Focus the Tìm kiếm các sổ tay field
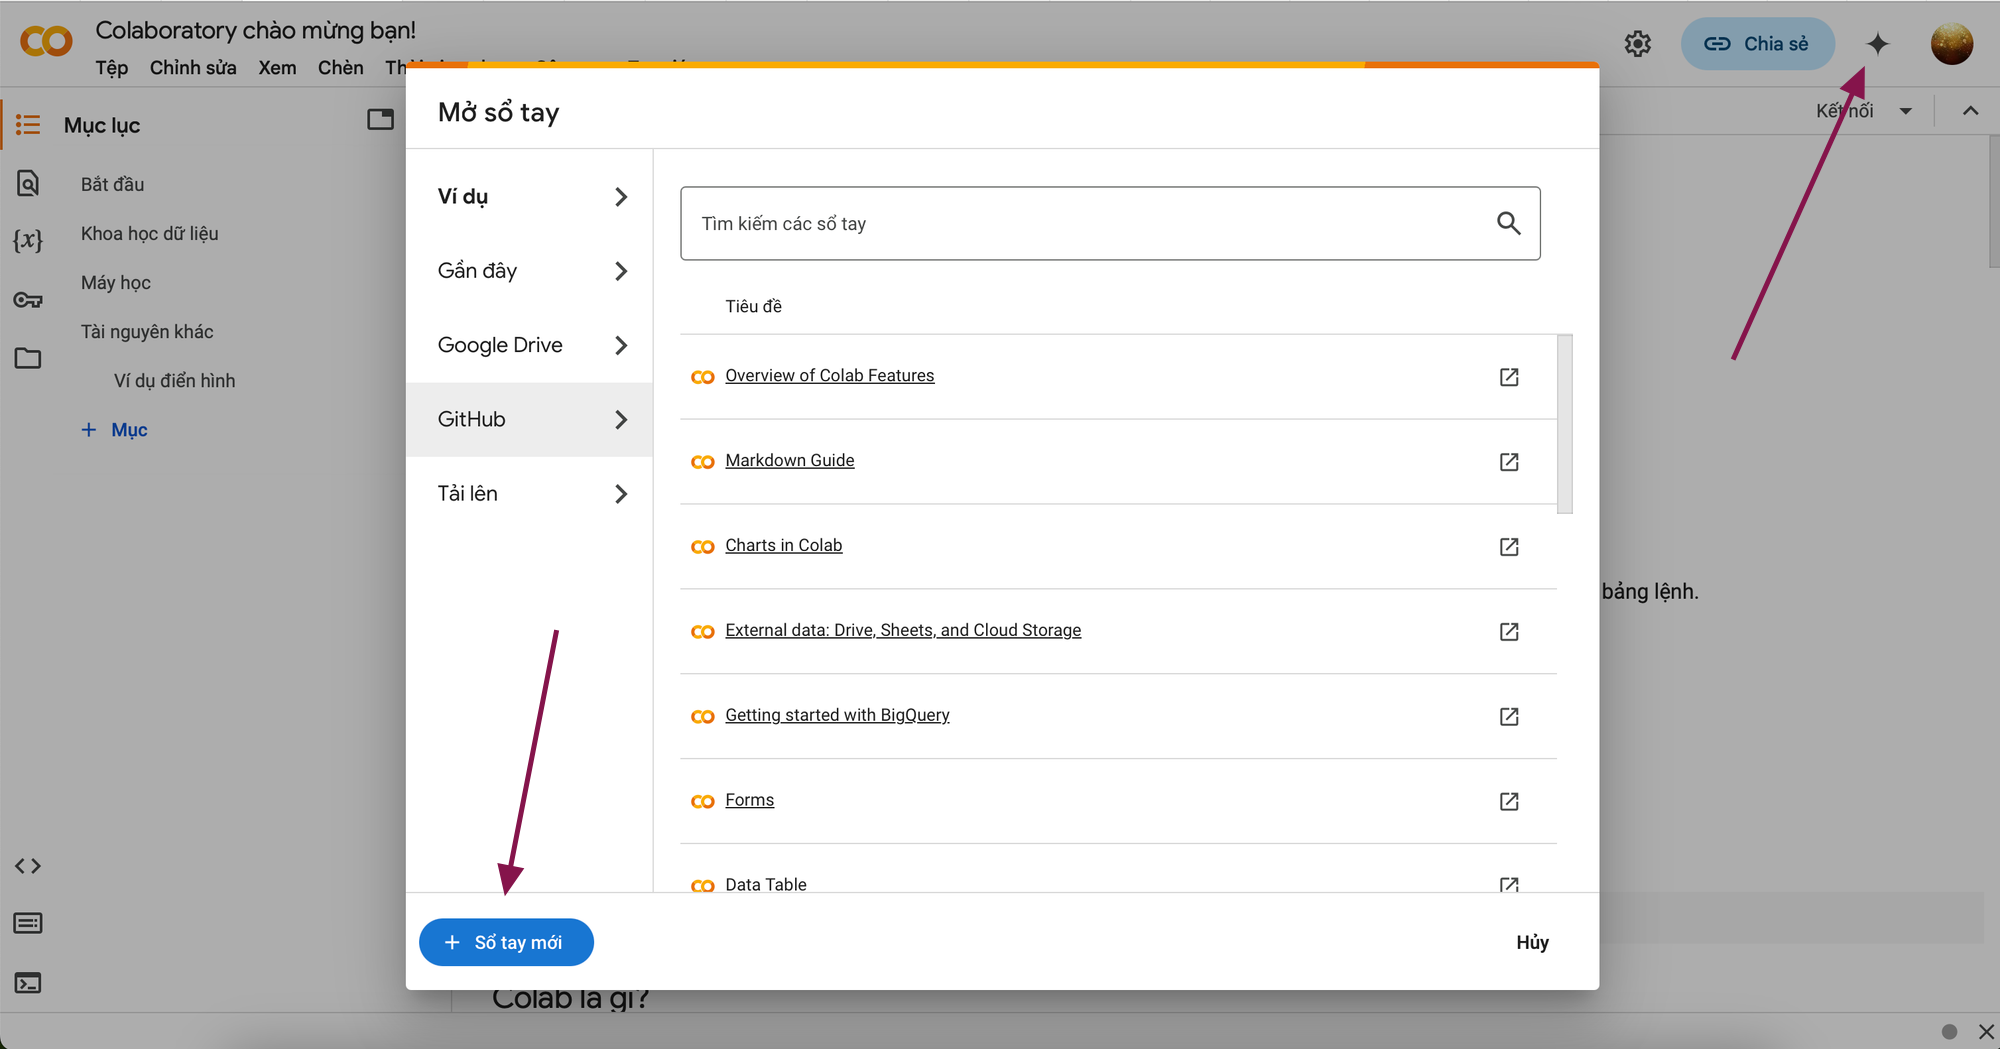Screen dimensions: 2000x1049 pos(1110,223)
